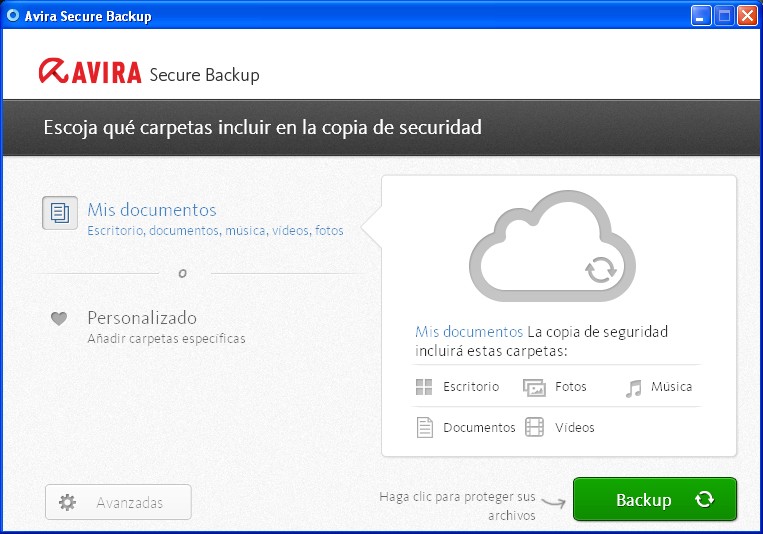Open Avanzadas advanced settings
This screenshot has height=534, width=763.
pyautogui.click(x=118, y=502)
